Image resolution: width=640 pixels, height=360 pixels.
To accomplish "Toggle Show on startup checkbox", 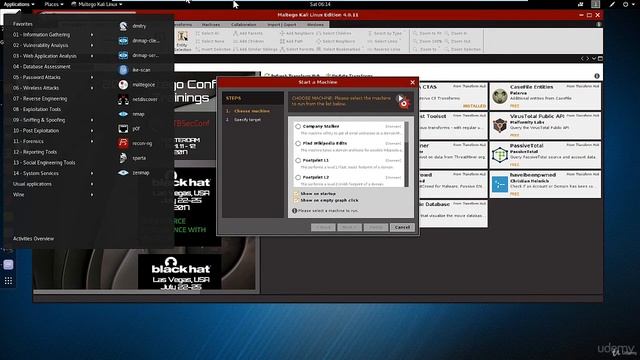I will [296, 193].
